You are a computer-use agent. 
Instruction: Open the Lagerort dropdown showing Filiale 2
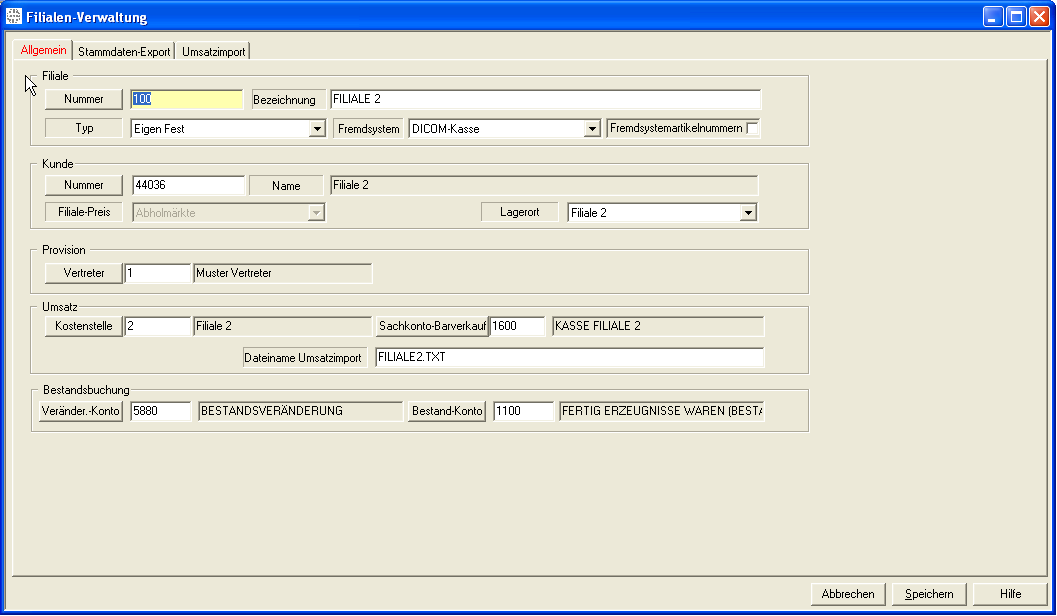coord(747,213)
